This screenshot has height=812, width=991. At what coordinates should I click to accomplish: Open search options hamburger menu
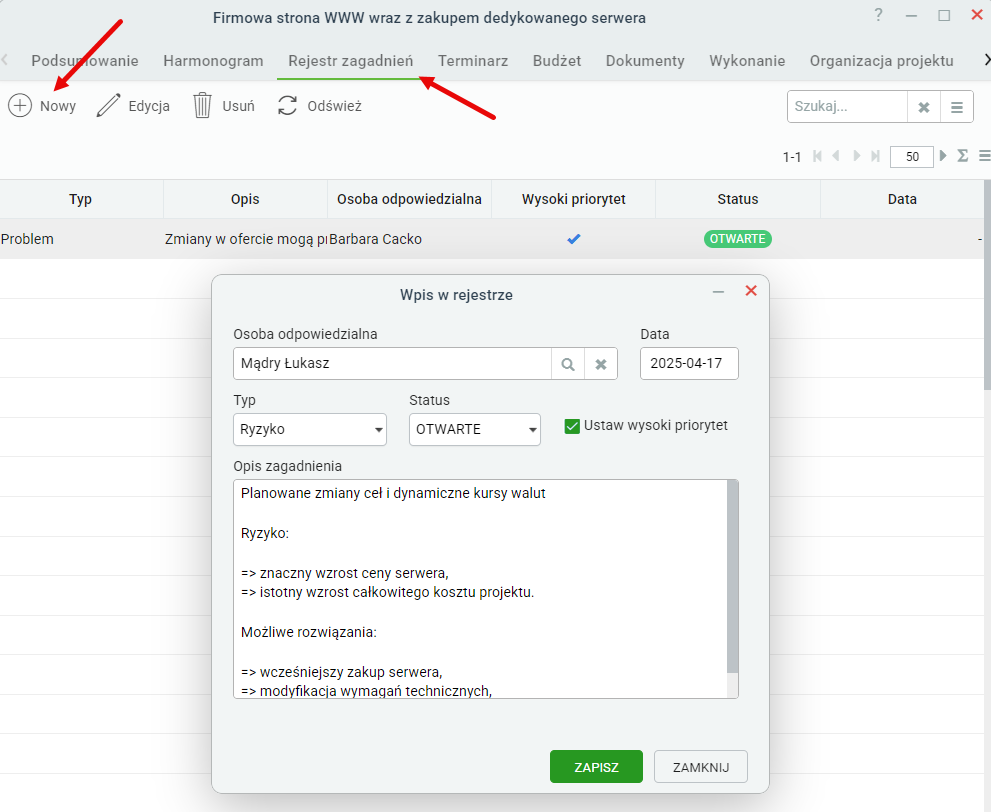957,107
